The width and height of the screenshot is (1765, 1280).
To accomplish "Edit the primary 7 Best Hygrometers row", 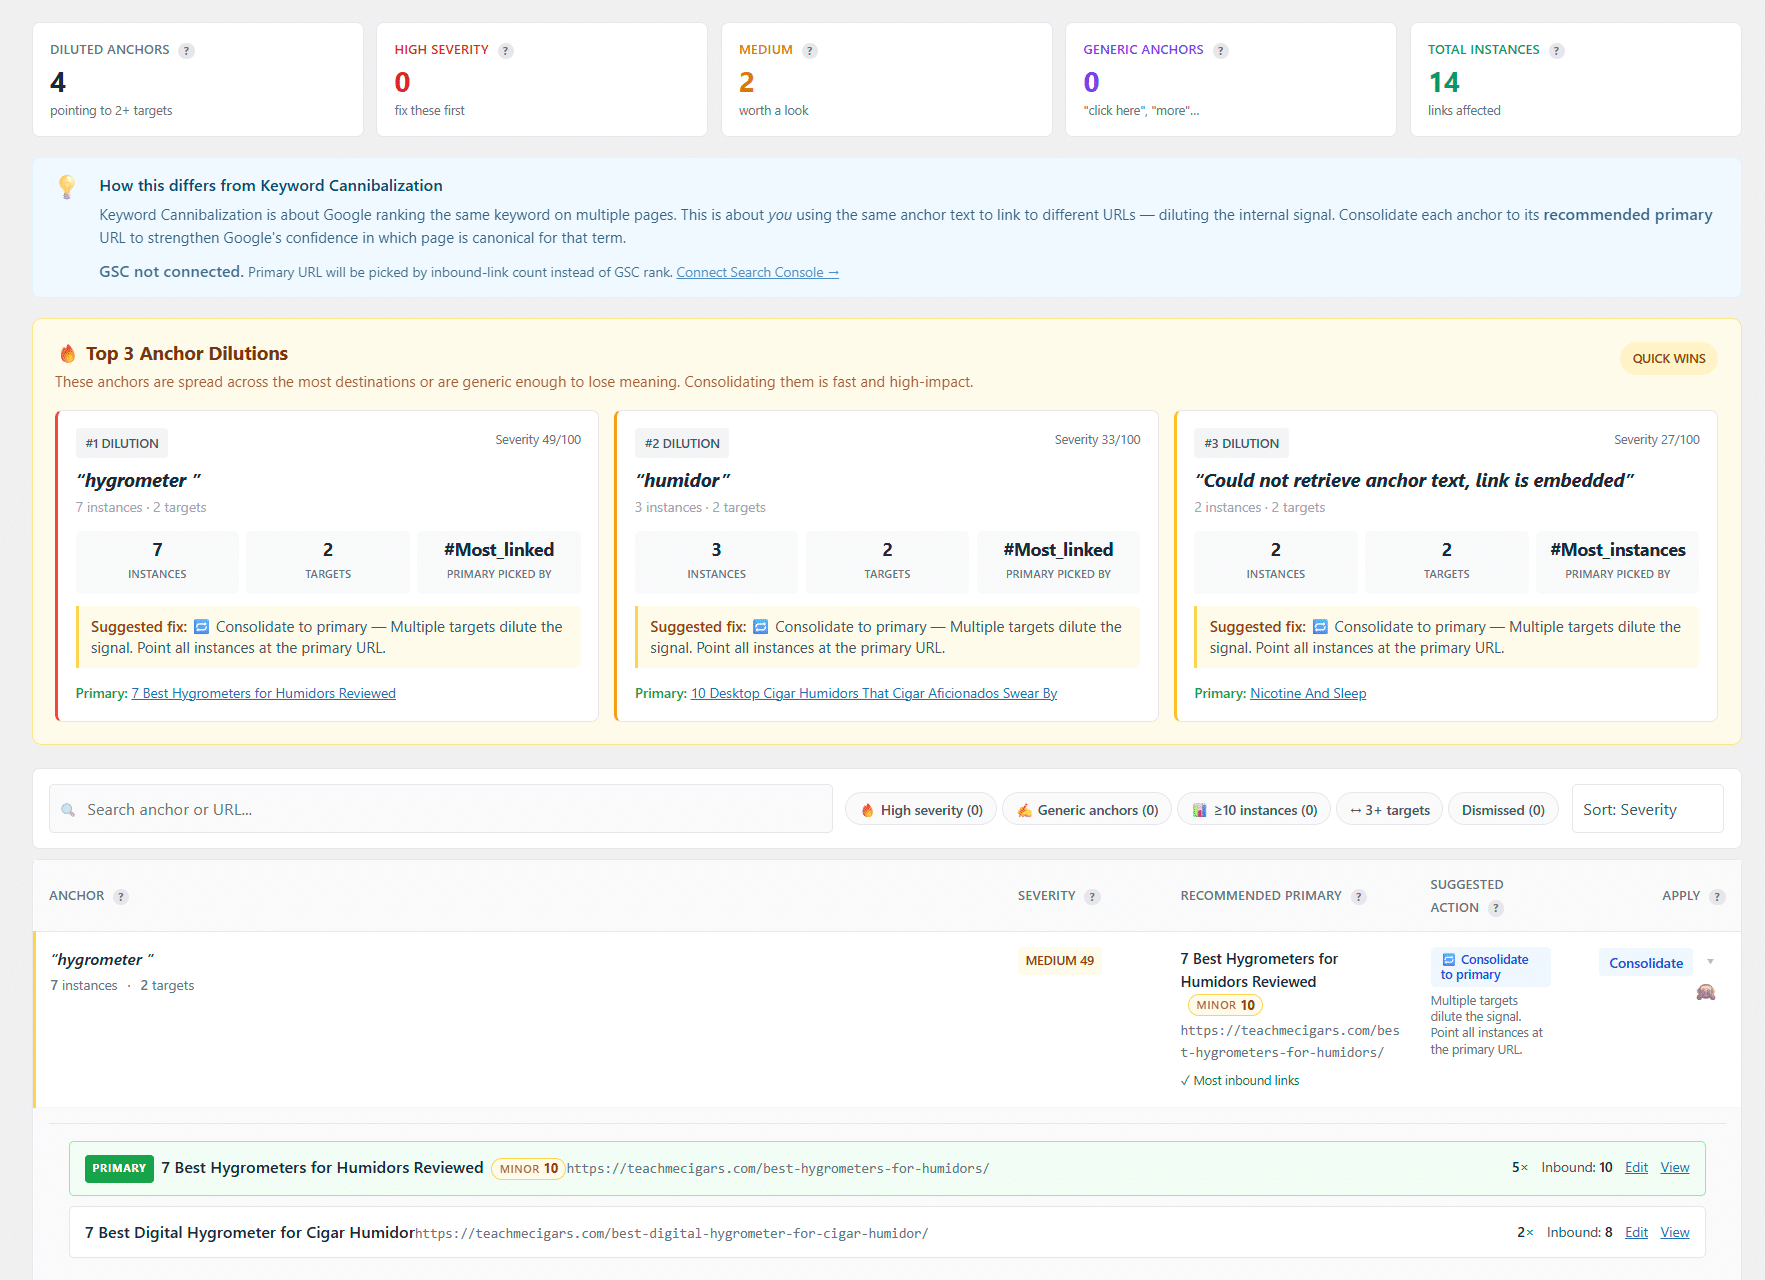I will pos(1636,1168).
